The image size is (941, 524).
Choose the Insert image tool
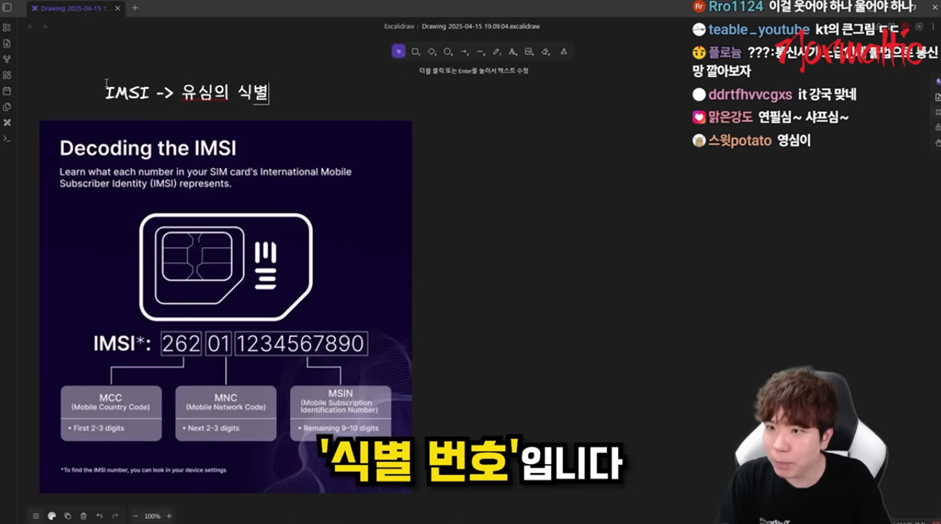point(529,52)
